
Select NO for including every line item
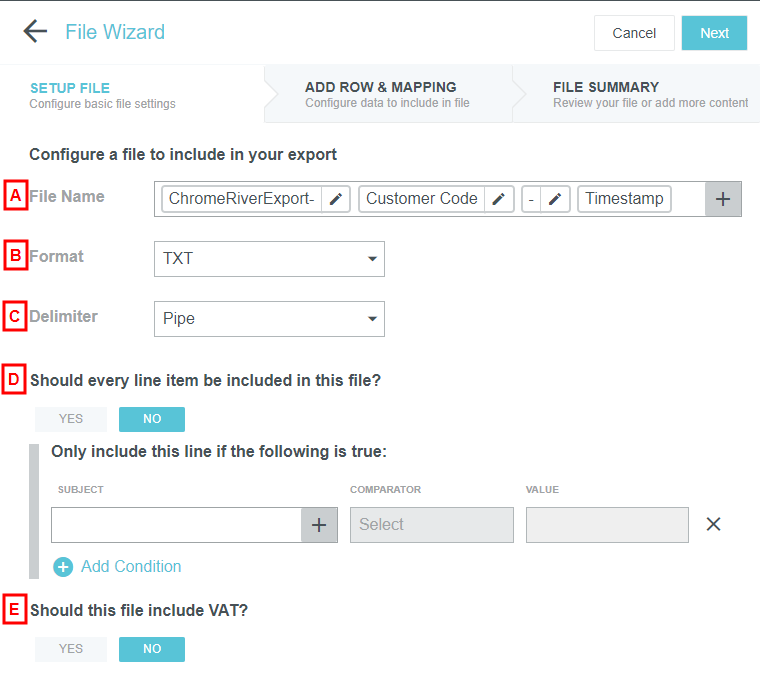pos(152,419)
